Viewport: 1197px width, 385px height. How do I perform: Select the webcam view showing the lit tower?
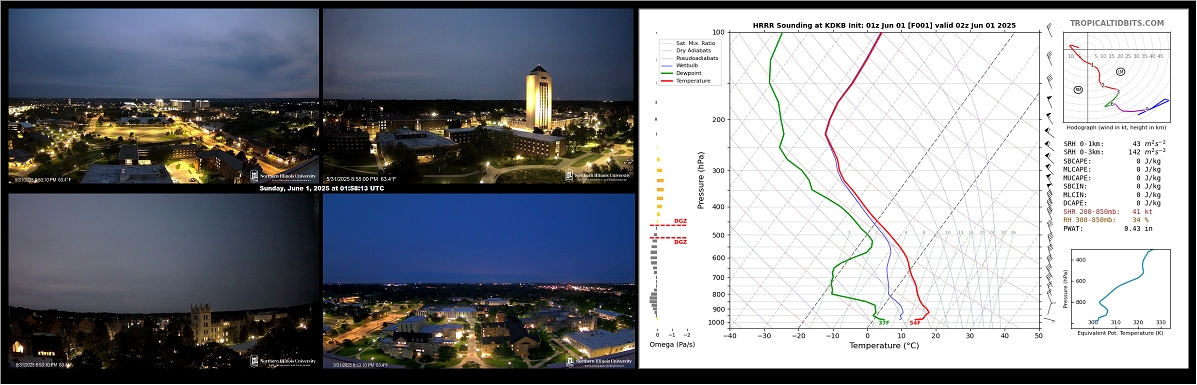coord(479,96)
